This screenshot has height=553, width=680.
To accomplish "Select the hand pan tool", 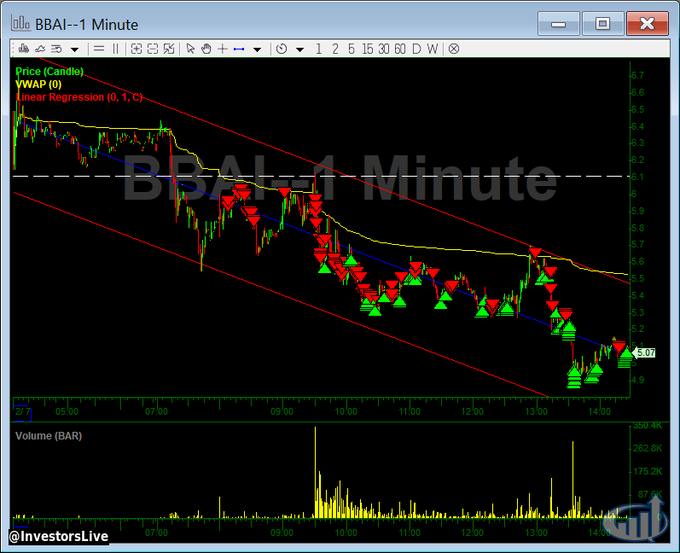I will click(206, 49).
